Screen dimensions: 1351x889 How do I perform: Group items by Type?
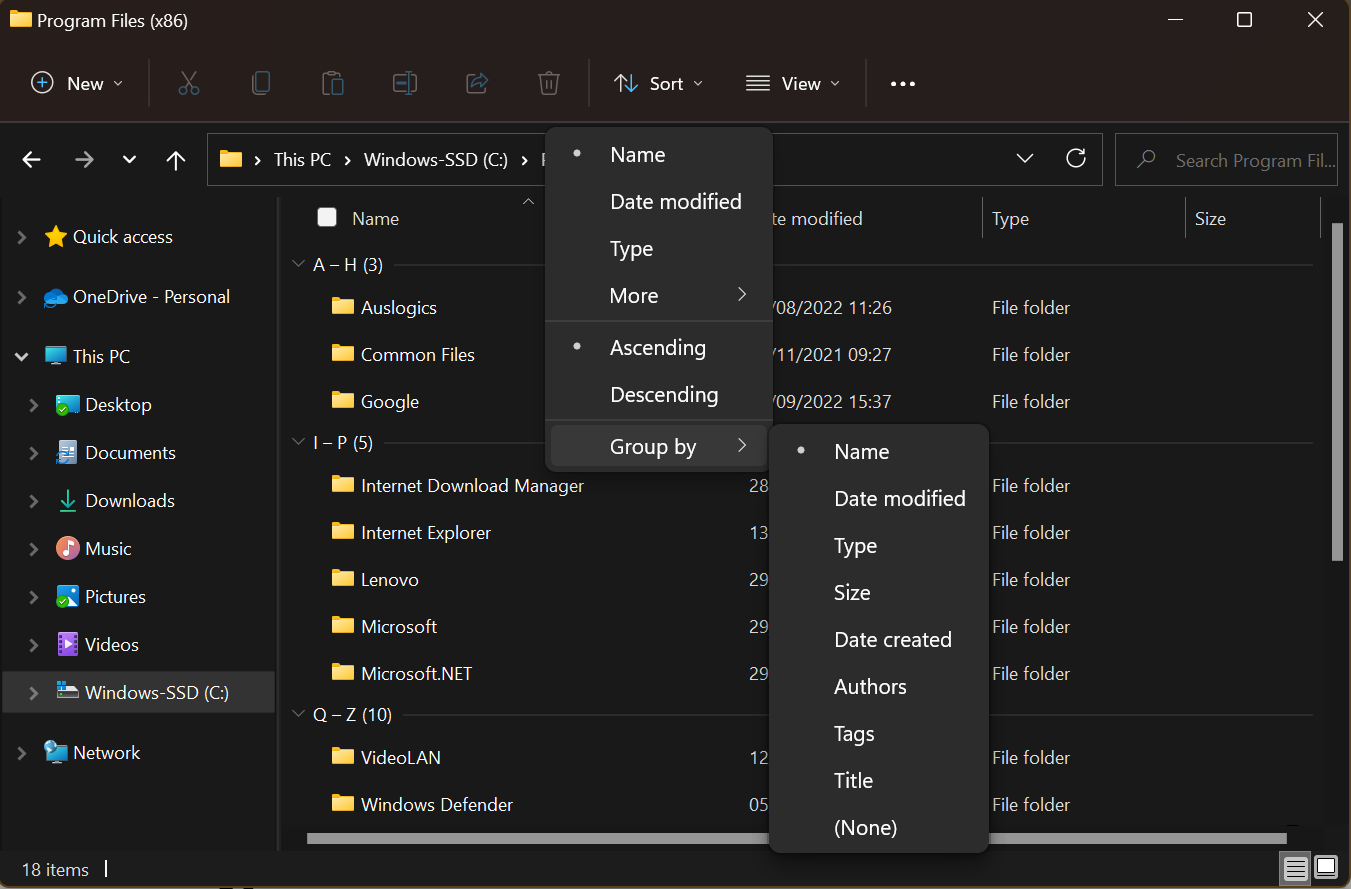pyautogui.click(x=855, y=545)
